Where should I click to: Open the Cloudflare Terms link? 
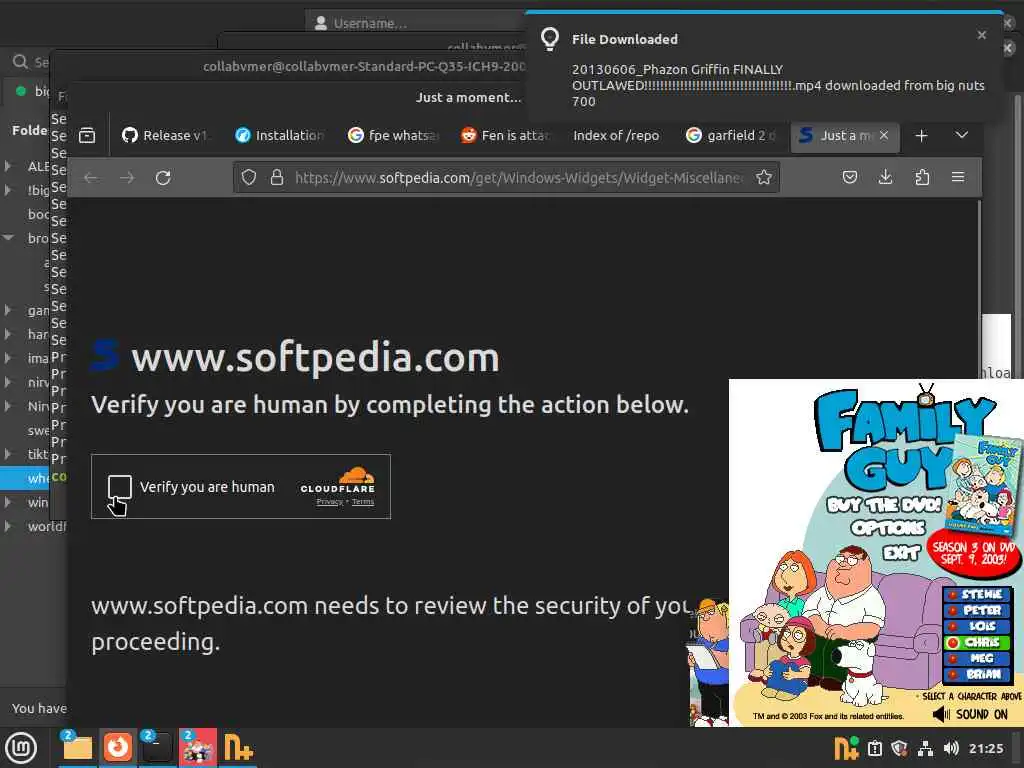pos(363,502)
